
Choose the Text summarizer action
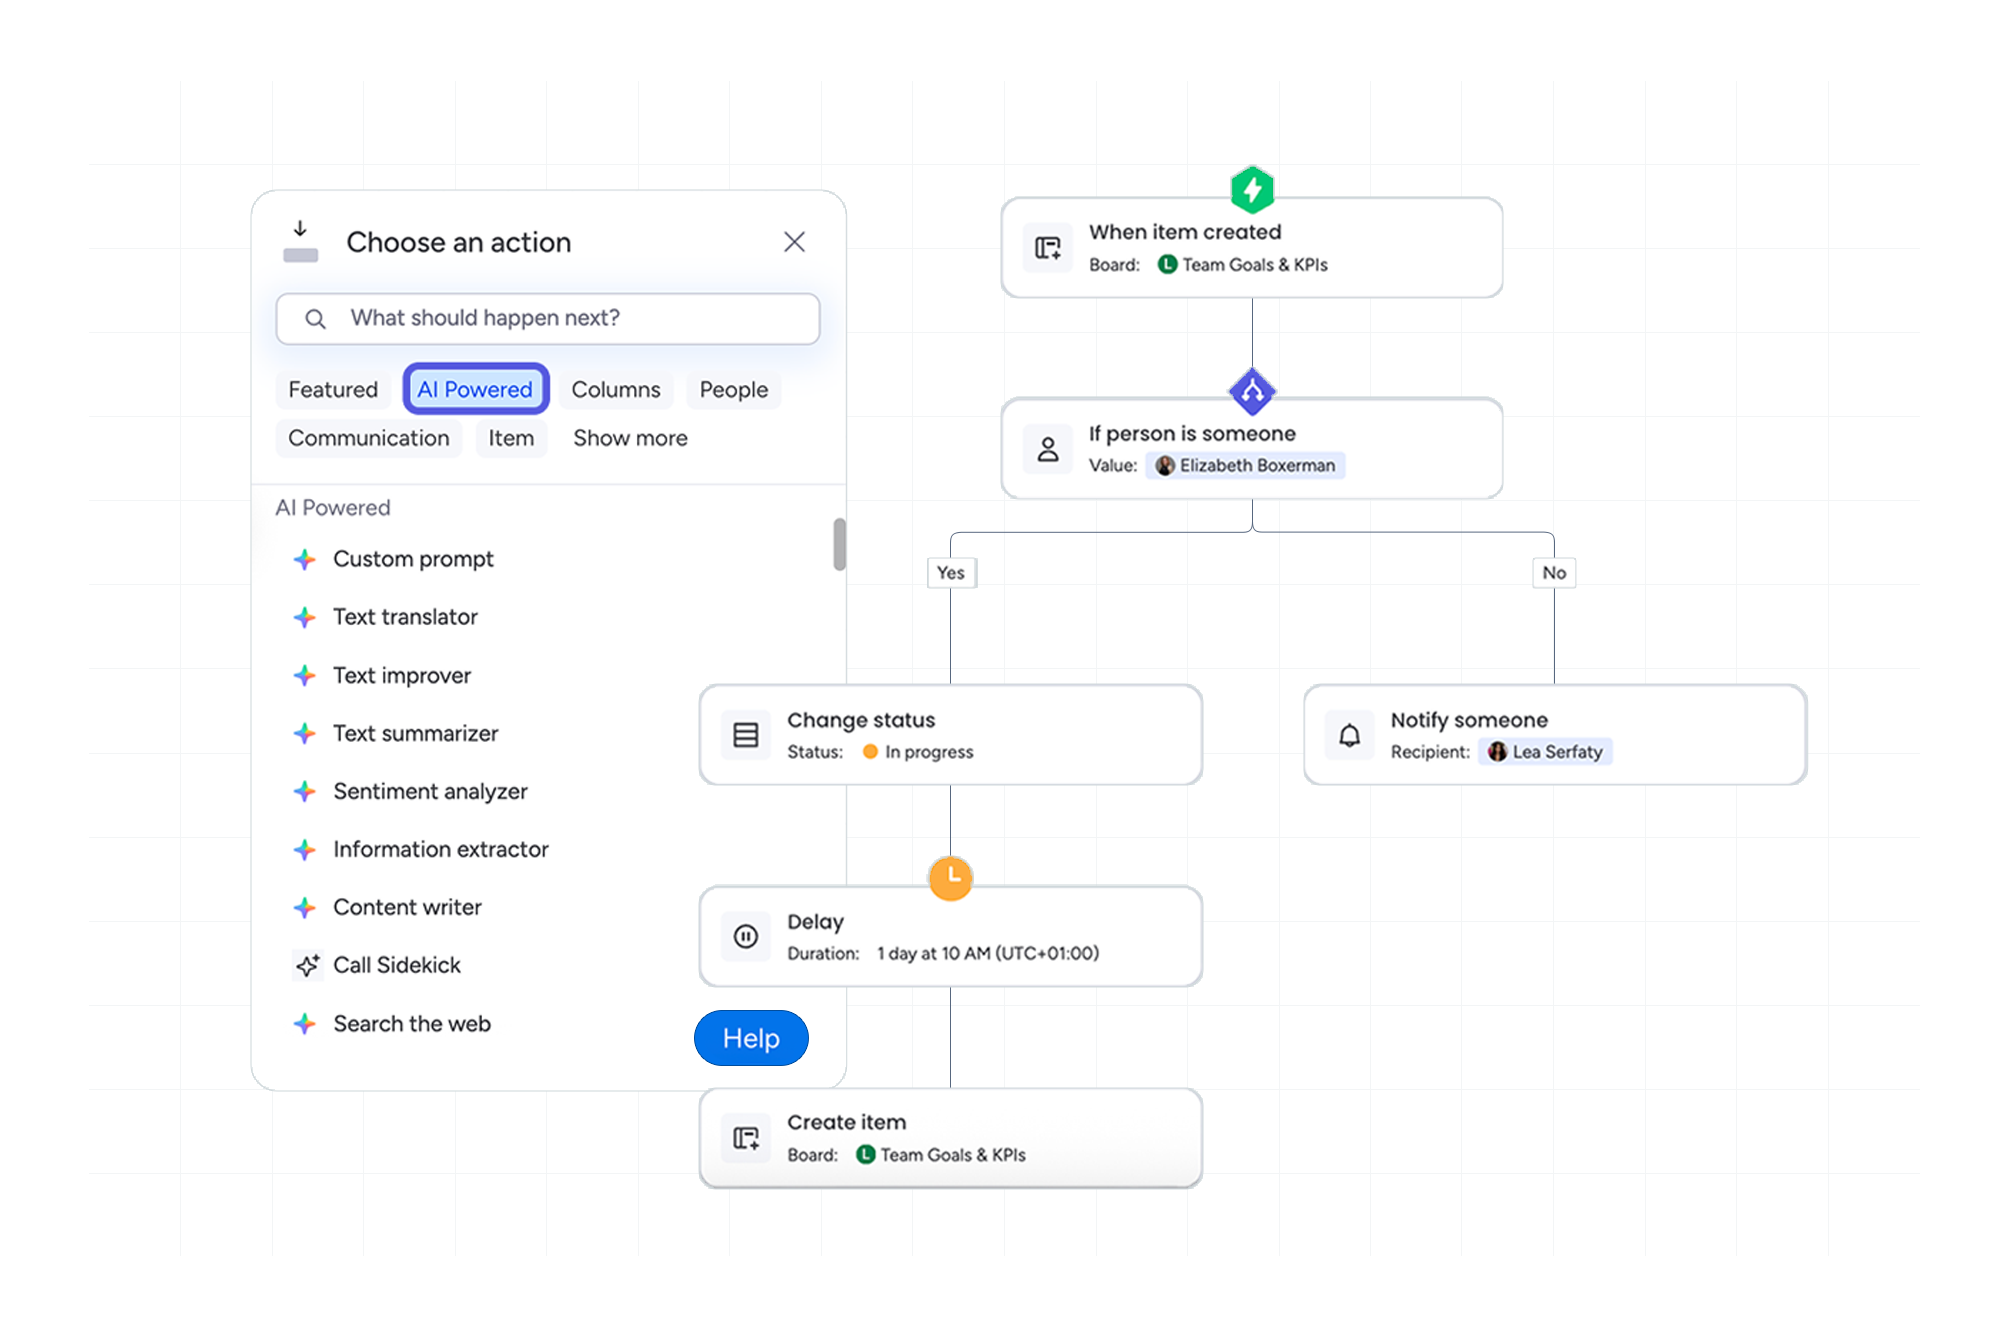pos(415,733)
